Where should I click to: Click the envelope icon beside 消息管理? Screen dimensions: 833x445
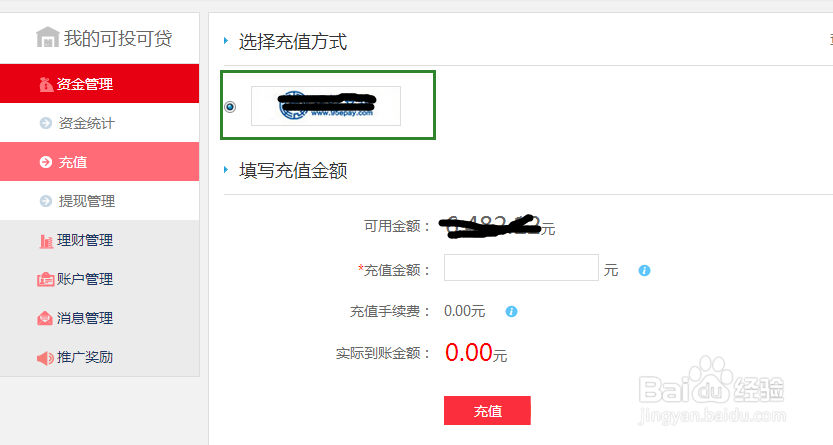tap(45, 318)
